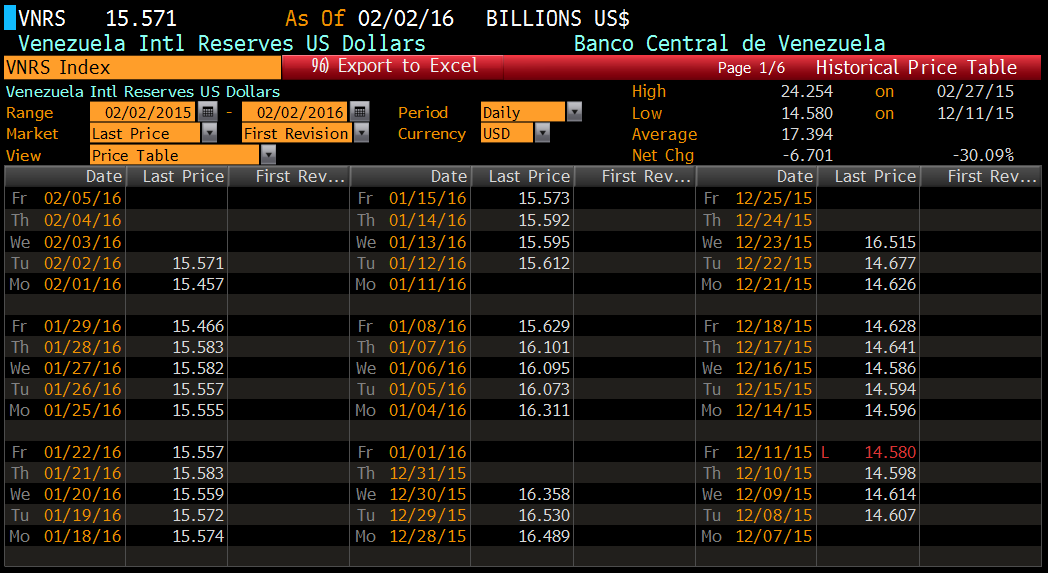Select the USD currency field
This screenshot has width=1048, height=573.
[507, 133]
